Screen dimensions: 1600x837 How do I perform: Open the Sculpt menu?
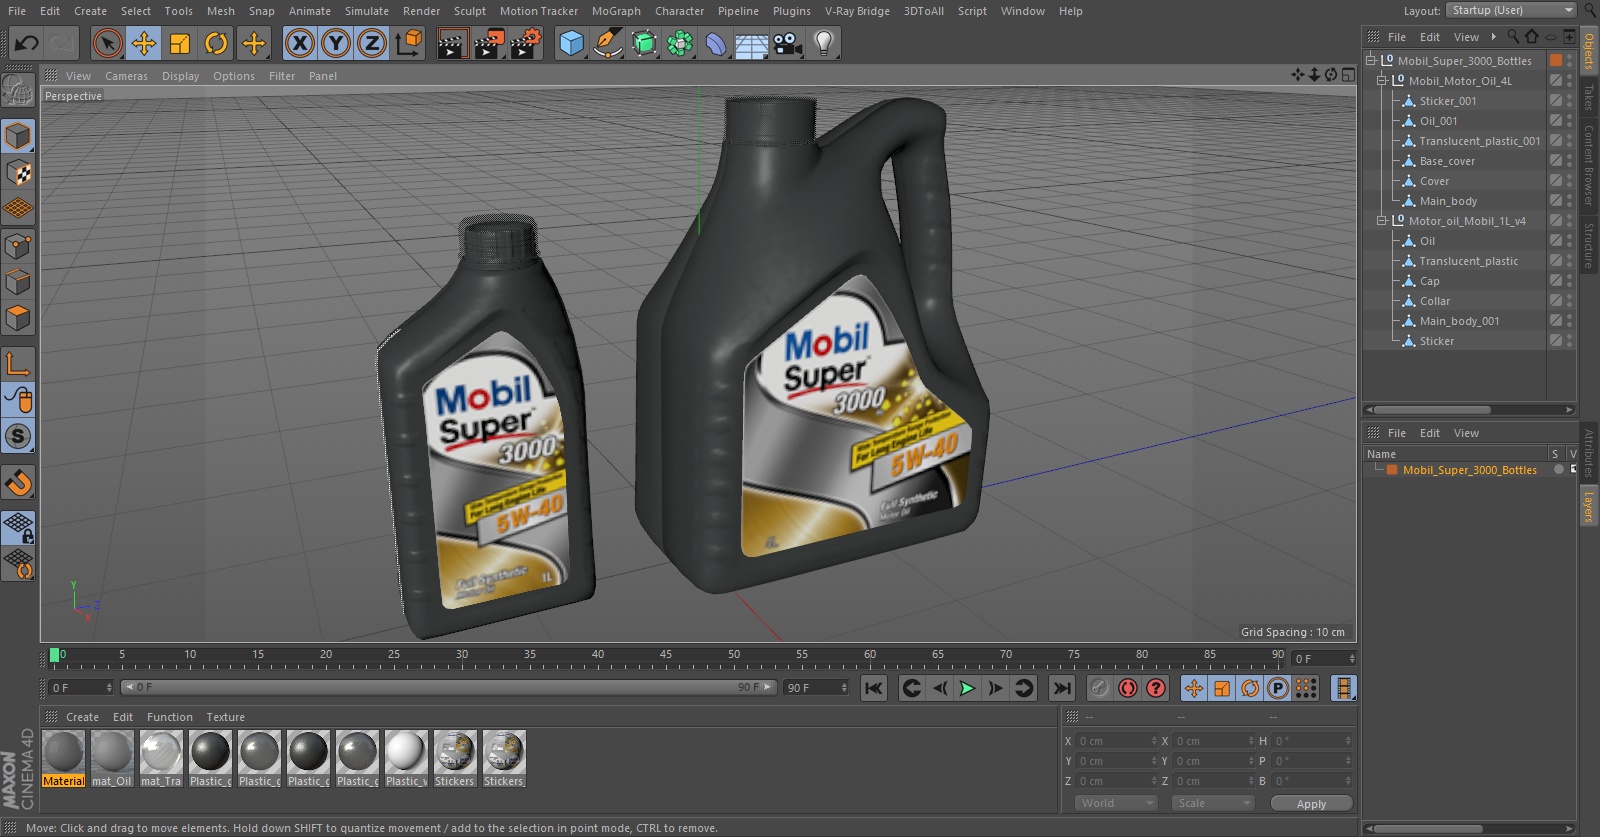coord(469,11)
